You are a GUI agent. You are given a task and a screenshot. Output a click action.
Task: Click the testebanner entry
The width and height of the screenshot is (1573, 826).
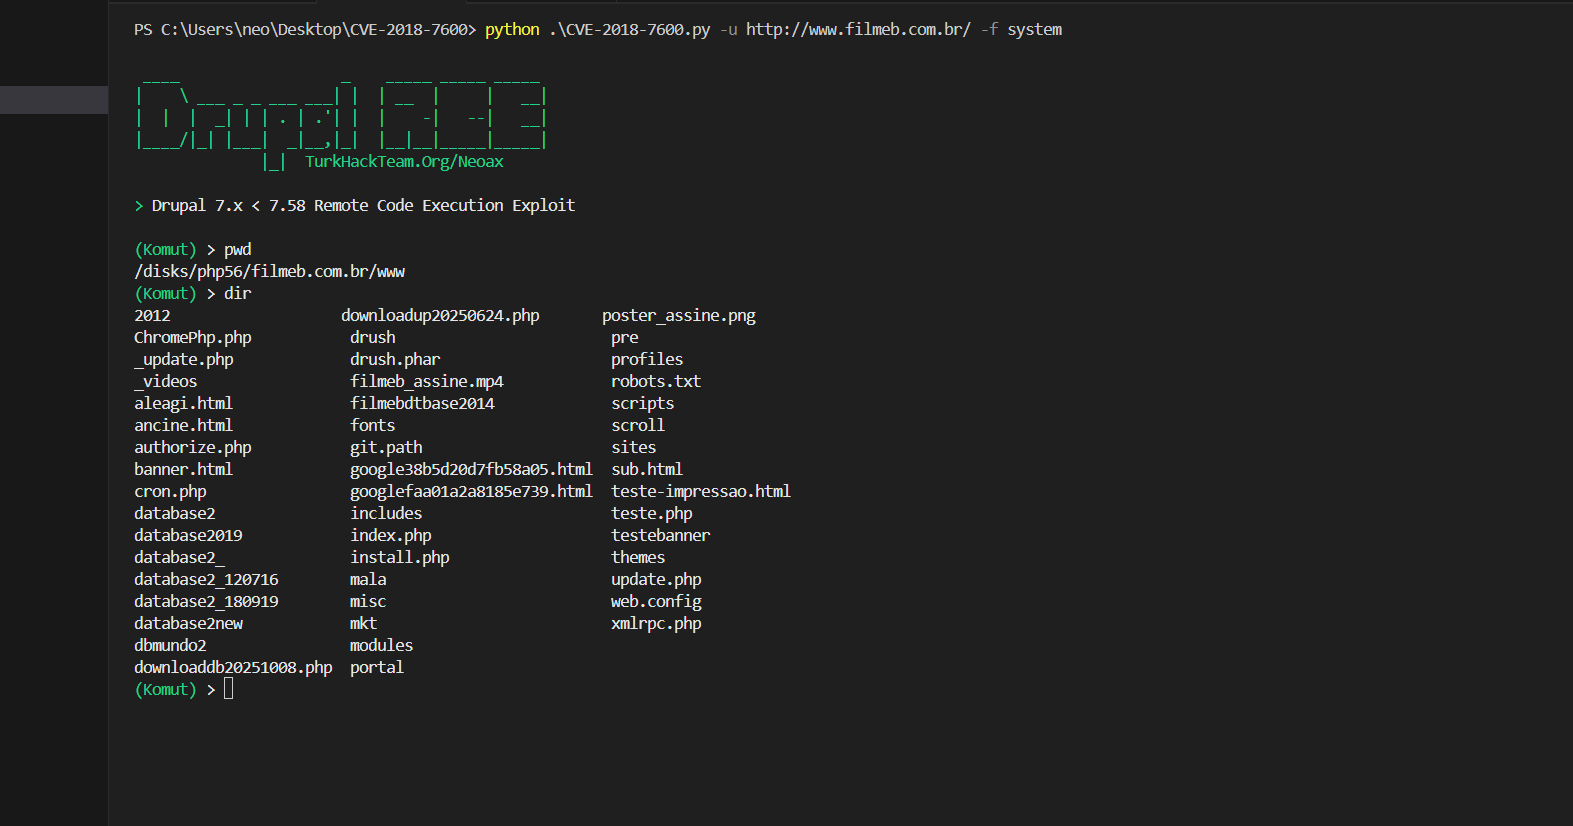coord(661,536)
